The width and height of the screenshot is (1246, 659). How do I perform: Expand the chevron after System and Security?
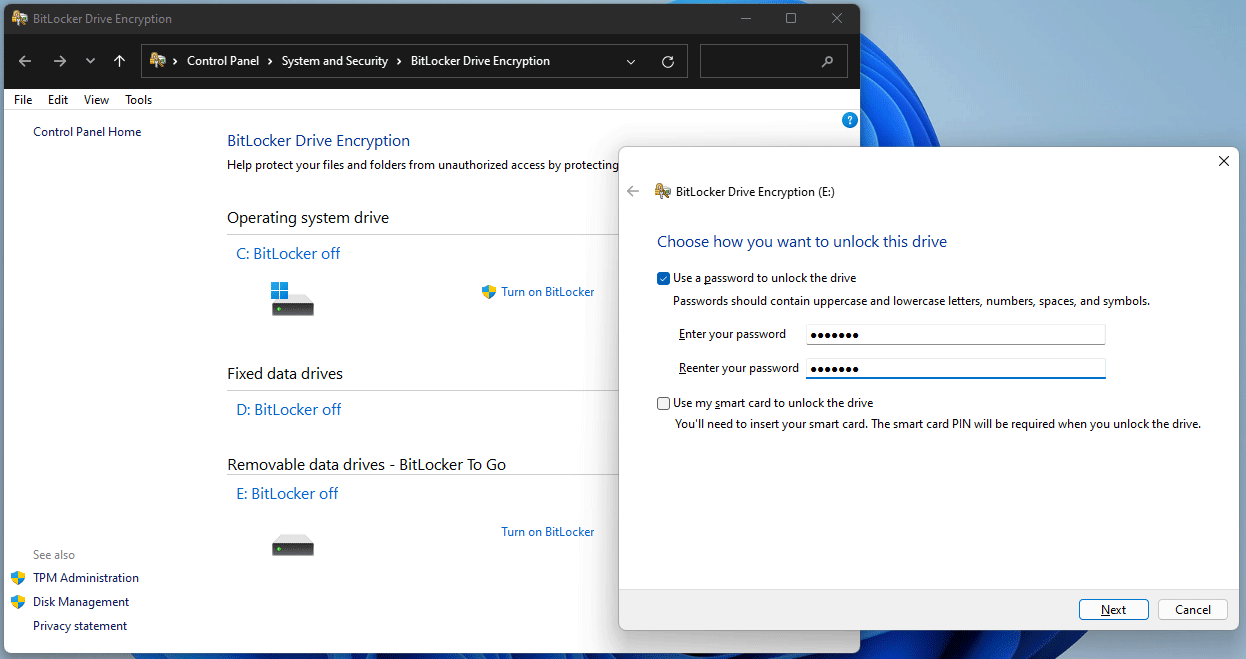pos(399,61)
